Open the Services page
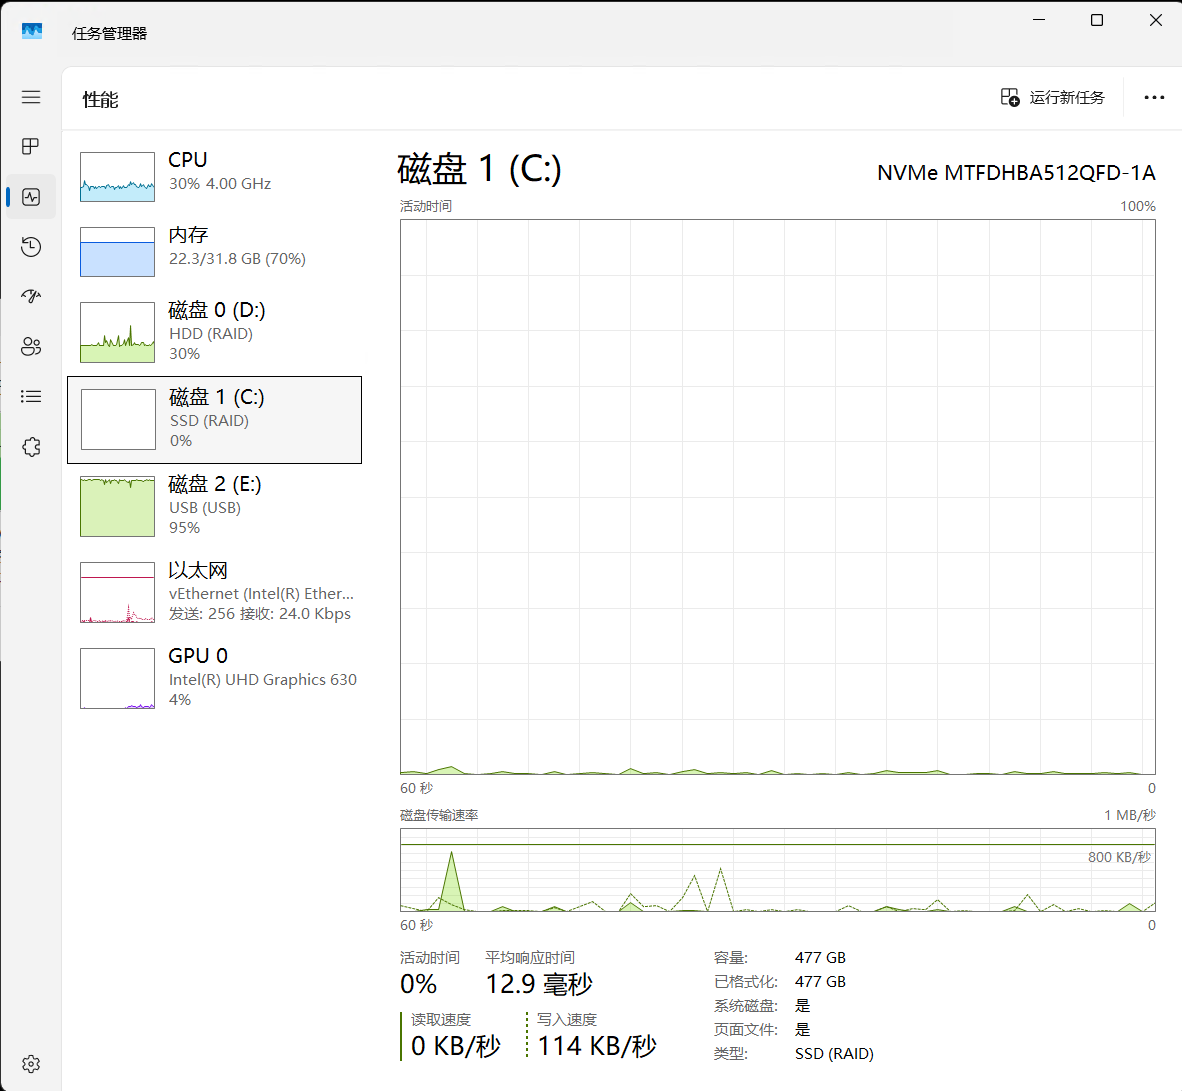1182x1091 pixels. [30, 446]
